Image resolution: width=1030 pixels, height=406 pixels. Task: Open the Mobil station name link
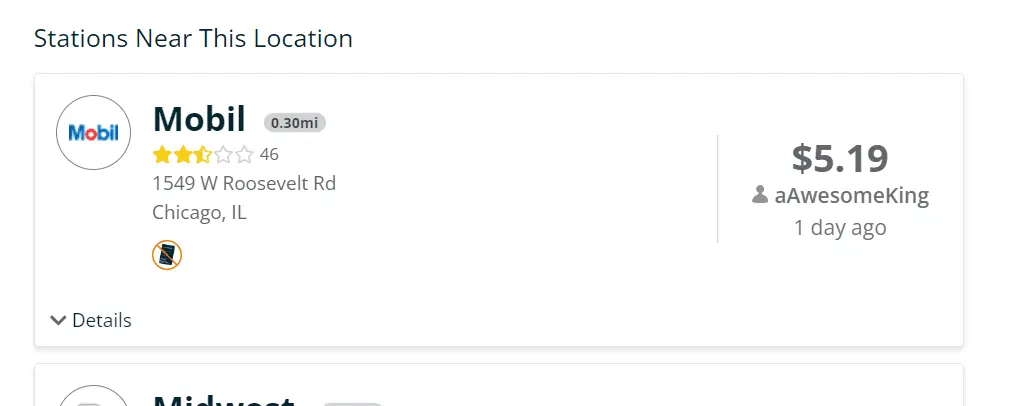click(x=199, y=119)
